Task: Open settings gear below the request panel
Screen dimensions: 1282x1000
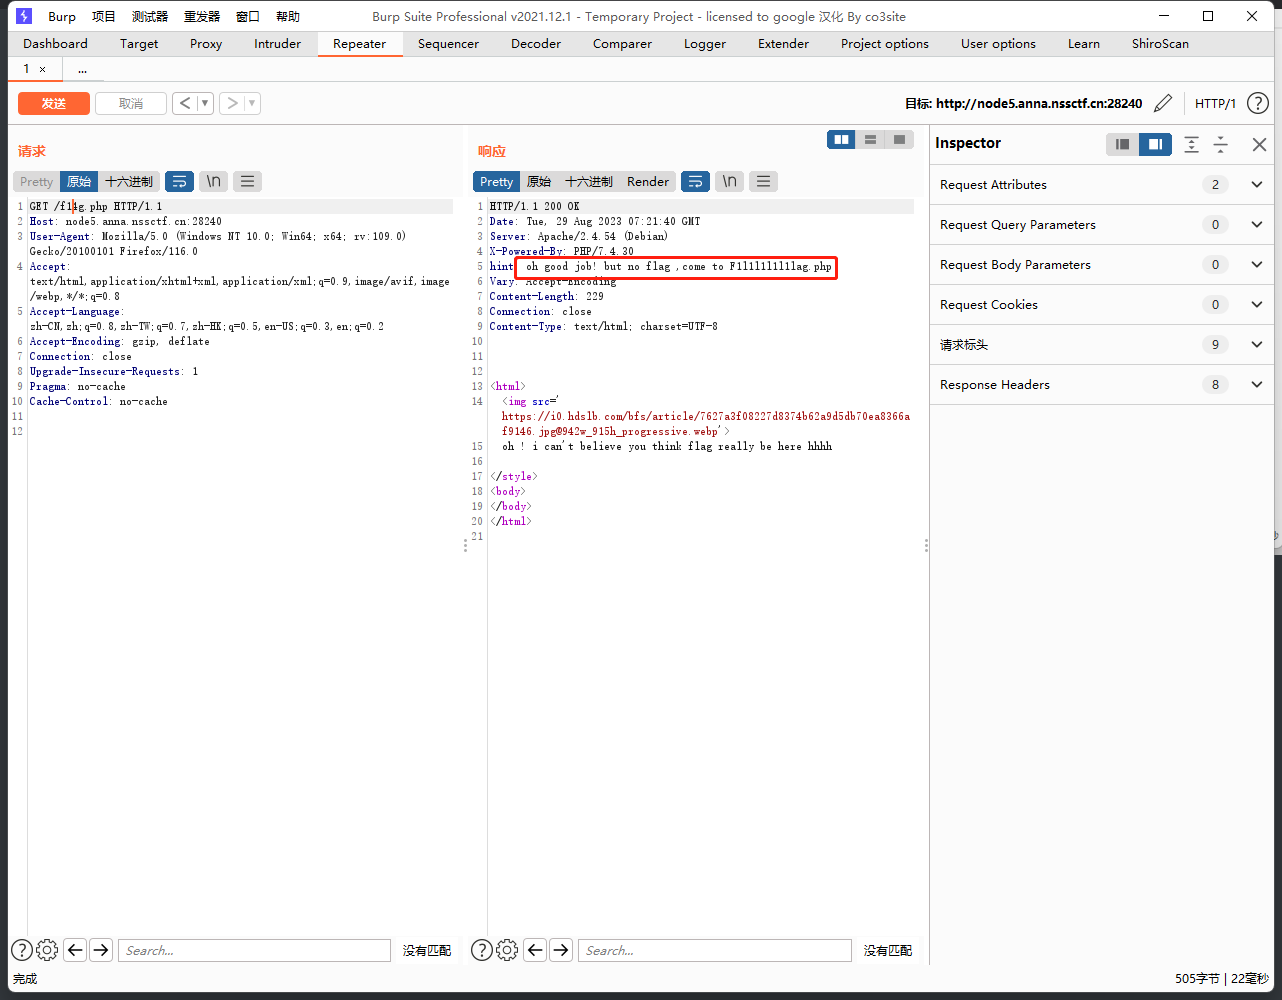Action: pos(47,950)
